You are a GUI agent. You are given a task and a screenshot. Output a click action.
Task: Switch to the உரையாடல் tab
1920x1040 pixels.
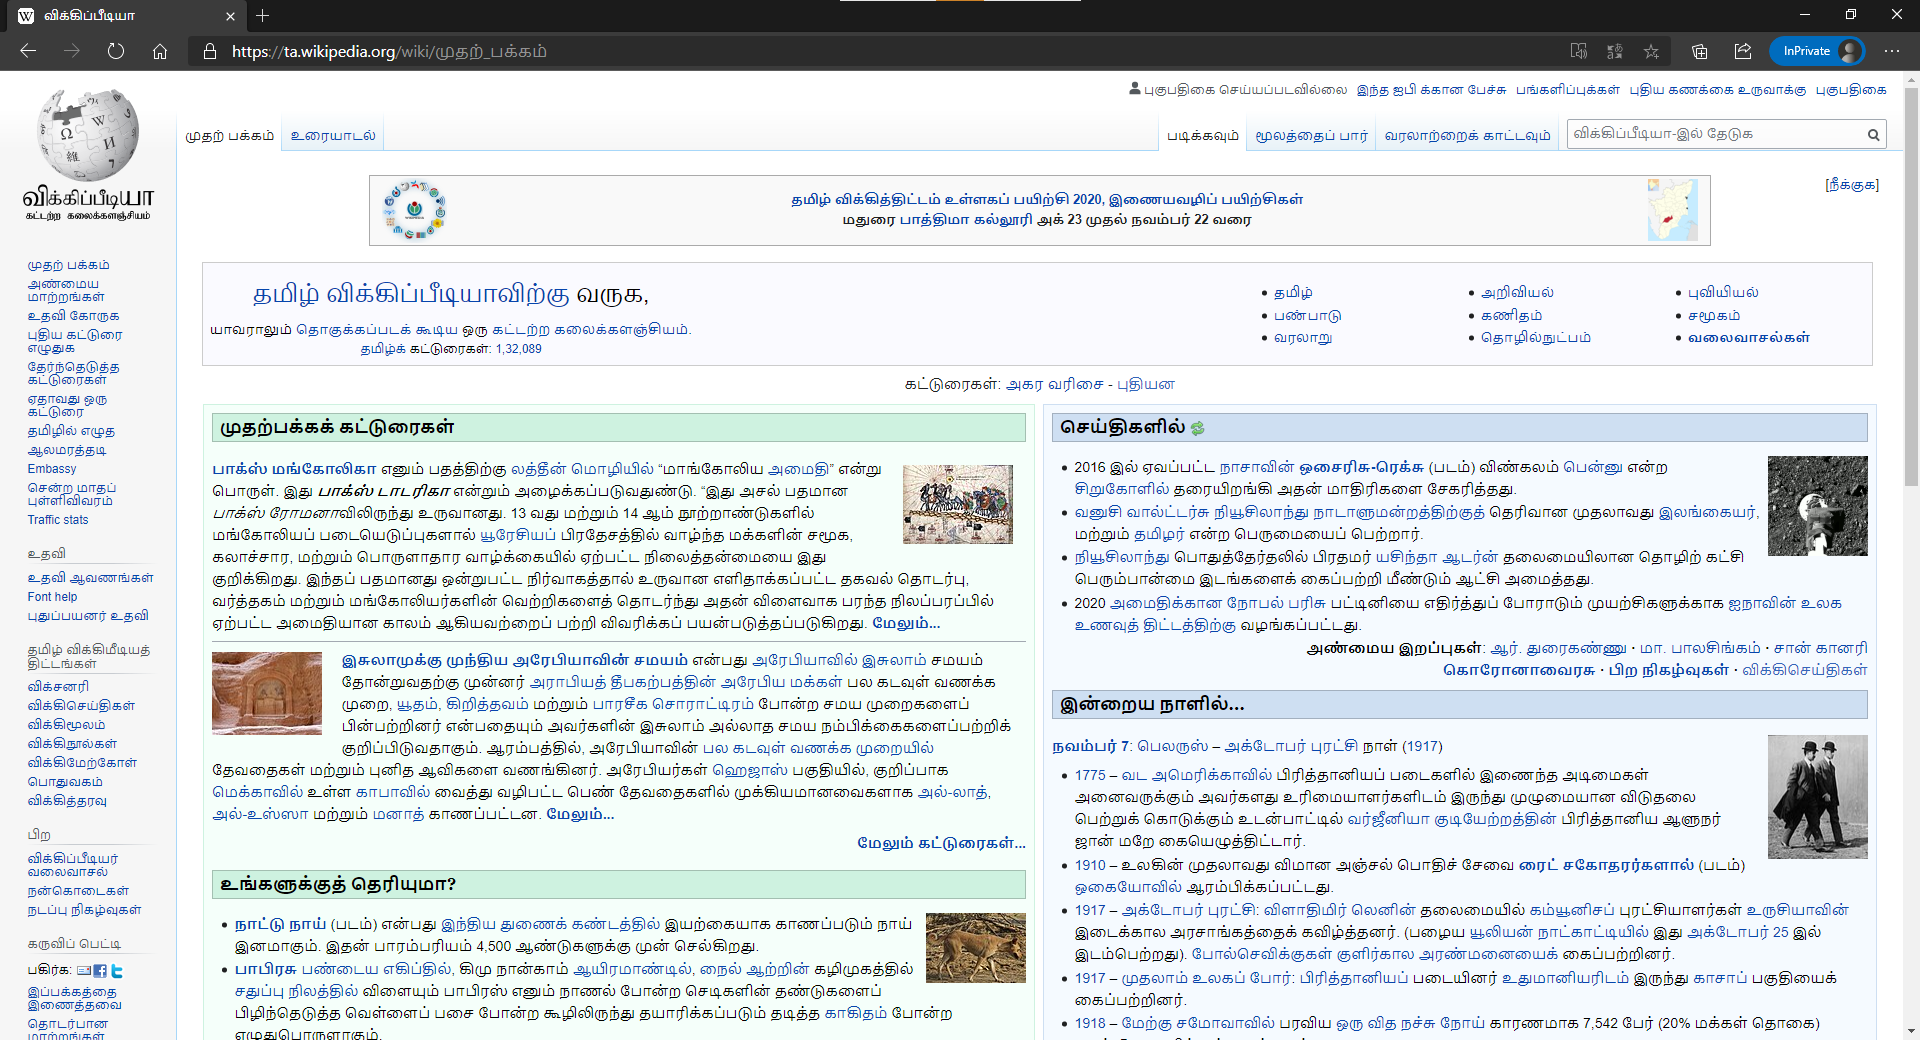333,136
